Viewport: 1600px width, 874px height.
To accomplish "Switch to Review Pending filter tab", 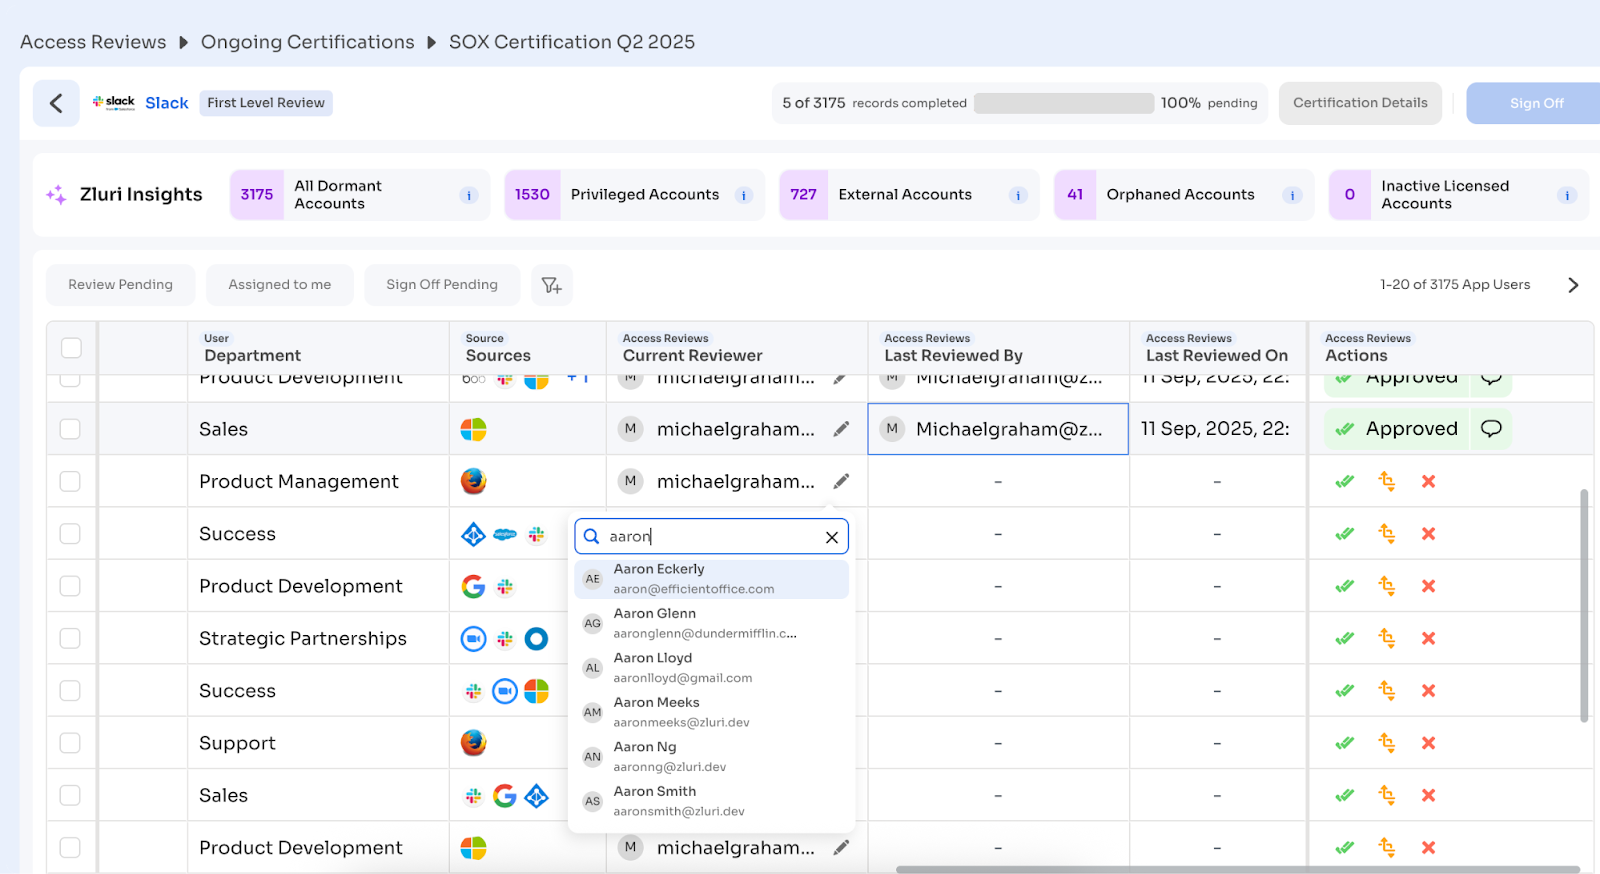I will tap(120, 285).
